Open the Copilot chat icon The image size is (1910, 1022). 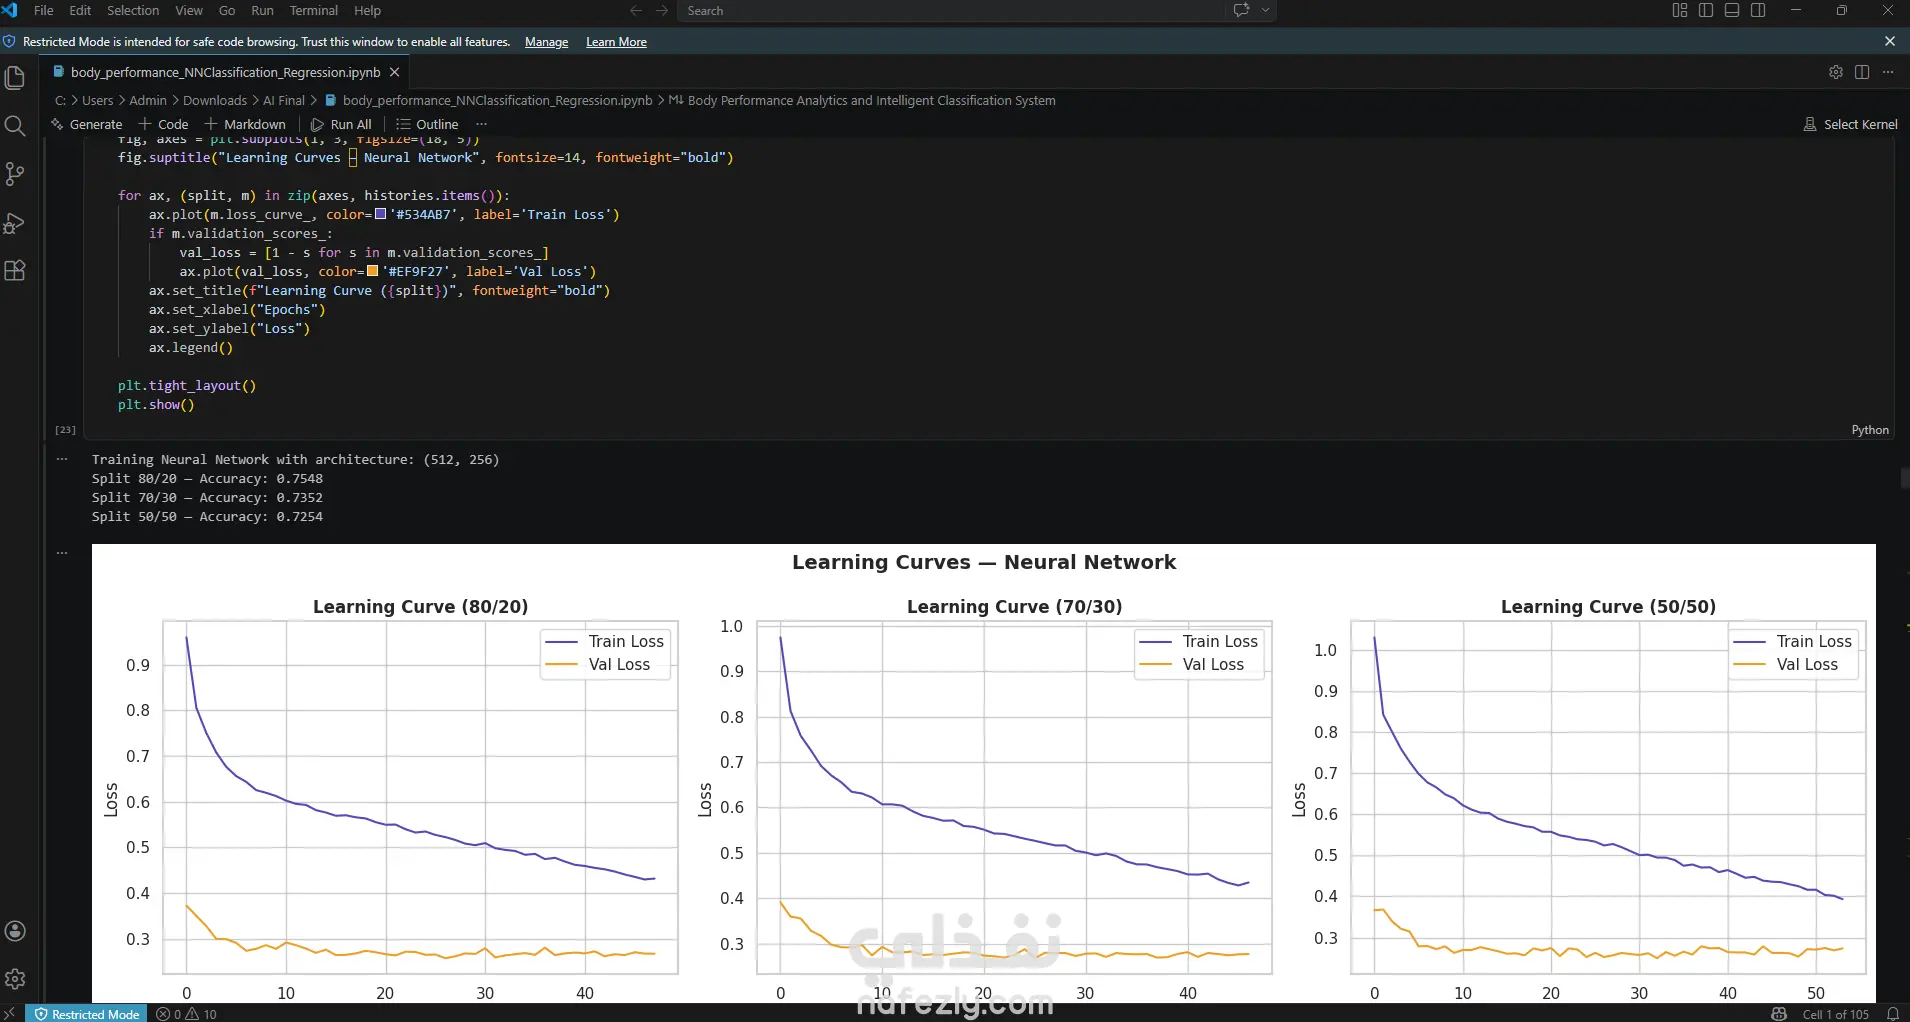(1242, 11)
